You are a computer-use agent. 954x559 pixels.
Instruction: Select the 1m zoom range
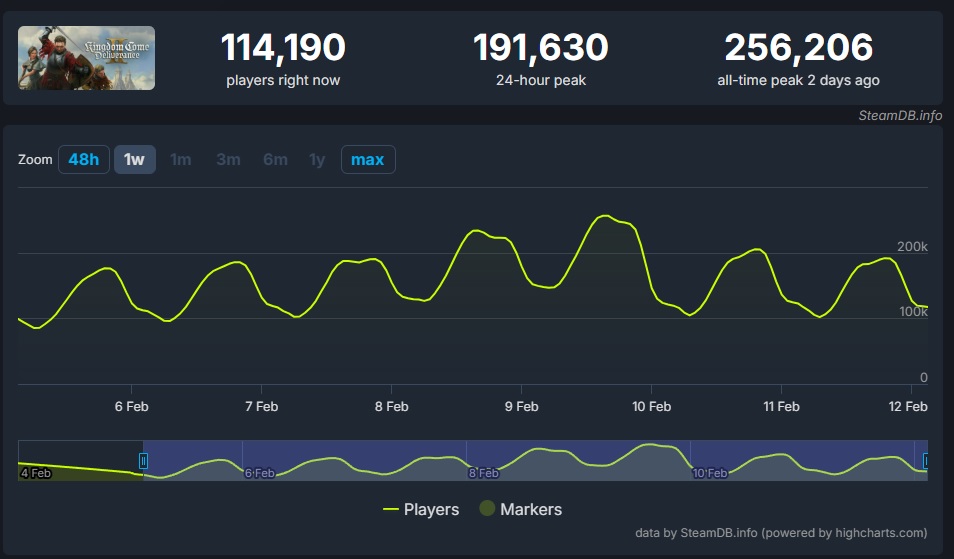[181, 159]
